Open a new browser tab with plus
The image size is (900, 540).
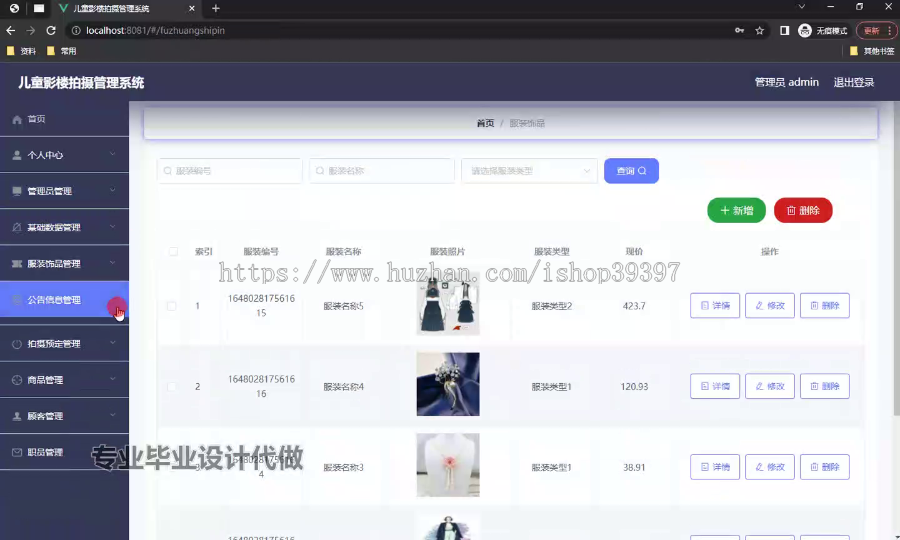pyautogui.click(x=216, y=8)
